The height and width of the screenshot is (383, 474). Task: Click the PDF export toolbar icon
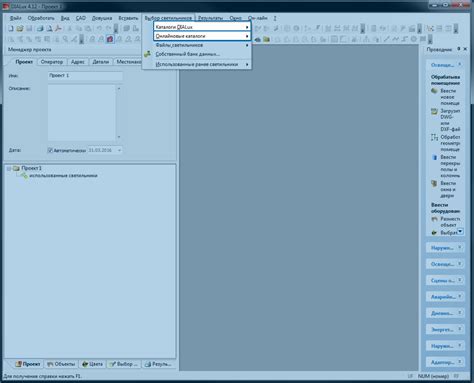(x=58, y=29)
